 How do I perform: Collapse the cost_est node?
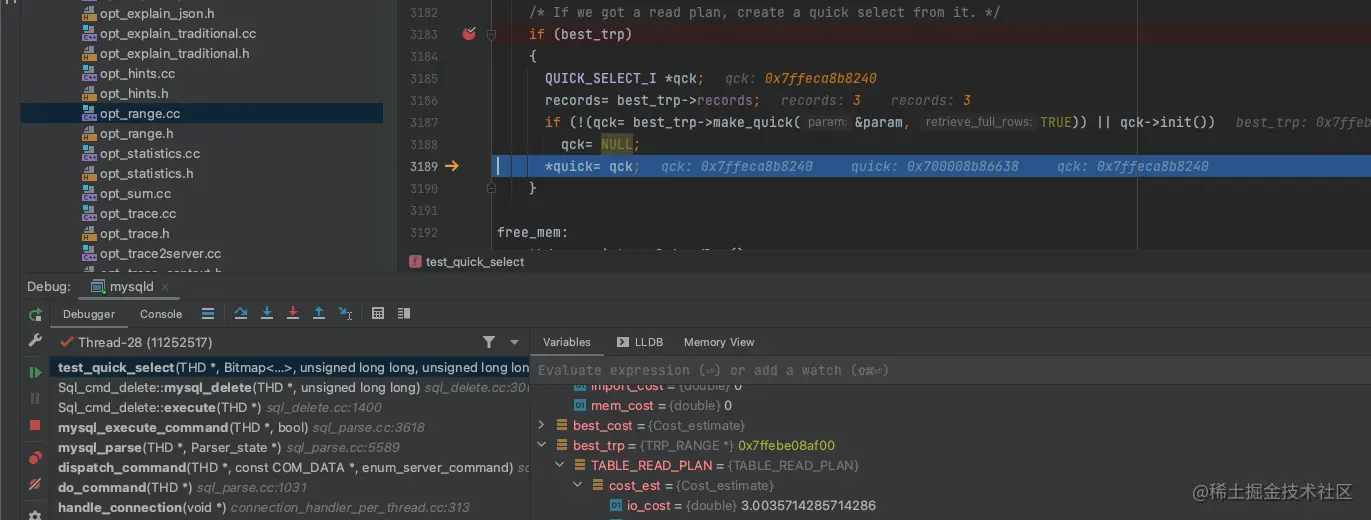click(578, 486)
